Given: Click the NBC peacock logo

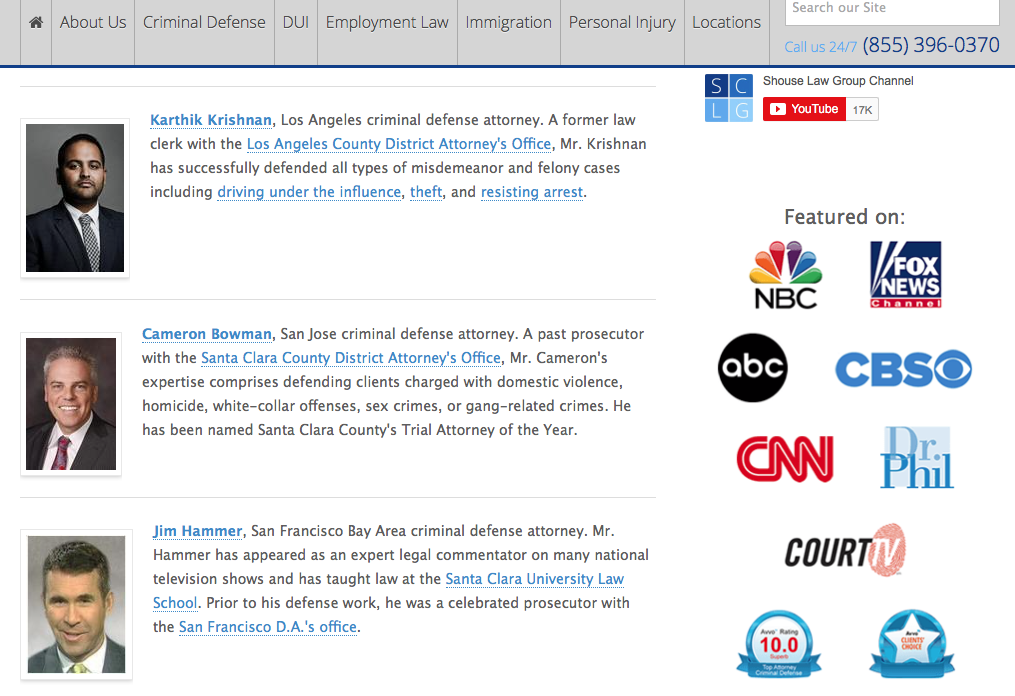Looking at the screenshot, I should tap(785, 274).
